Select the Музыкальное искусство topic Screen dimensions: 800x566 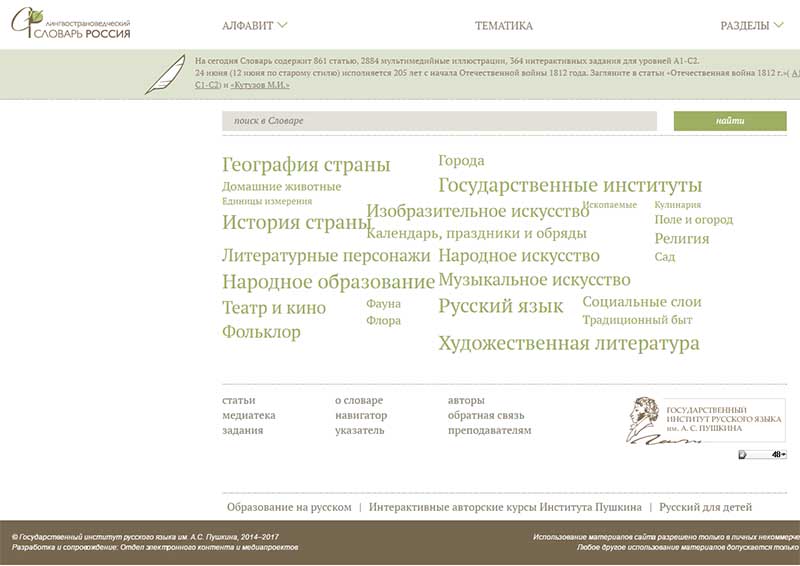coord(534,280)
